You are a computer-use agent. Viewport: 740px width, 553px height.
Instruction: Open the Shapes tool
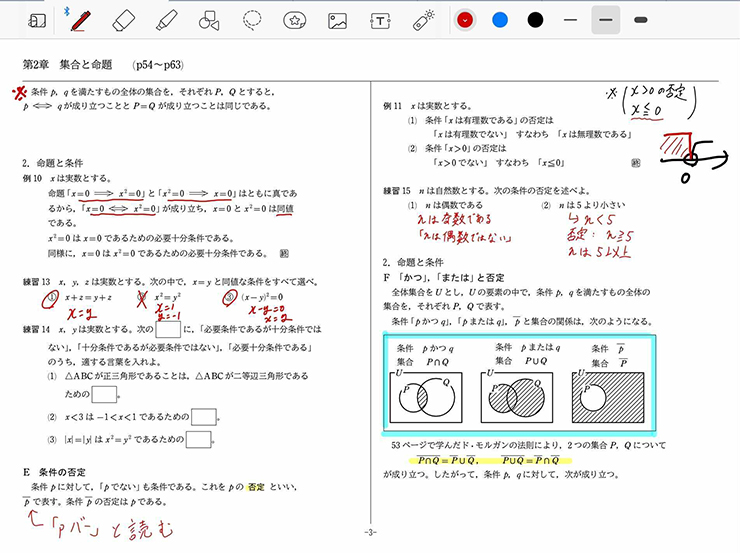click(x=209, y=21)
